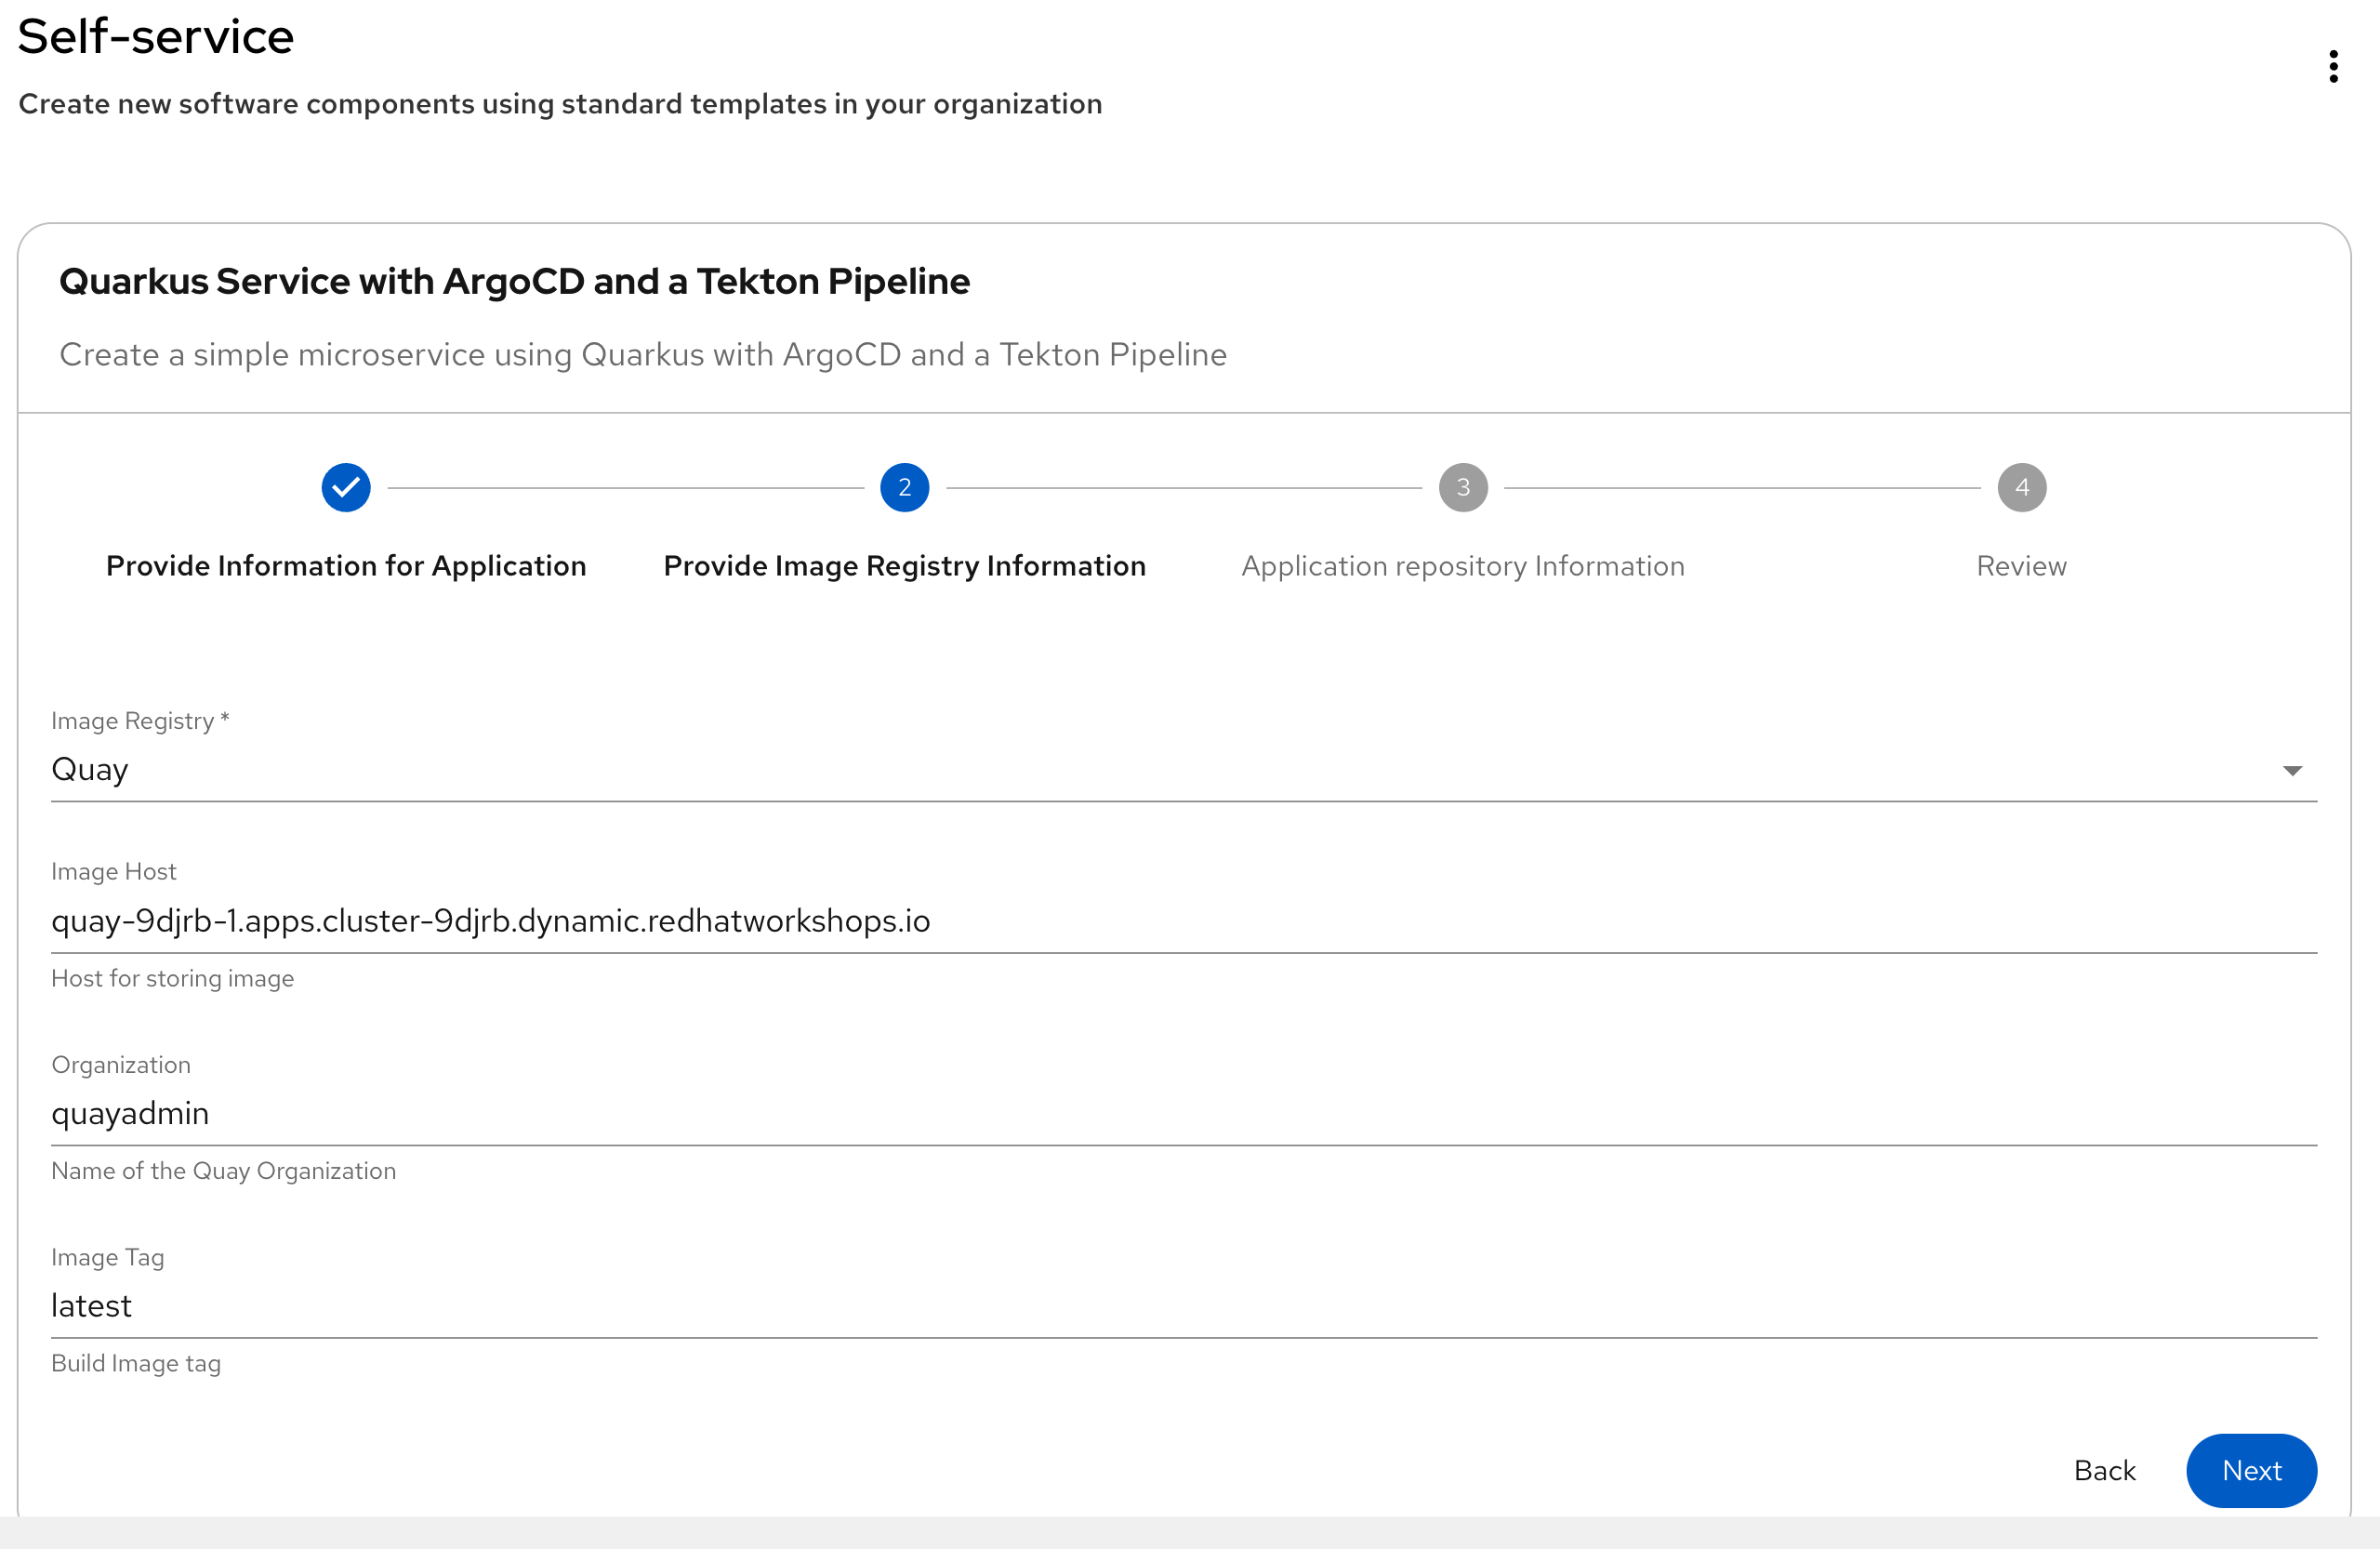
Task: Select Application repository Information step label
Action: (x=1463, y=566)
